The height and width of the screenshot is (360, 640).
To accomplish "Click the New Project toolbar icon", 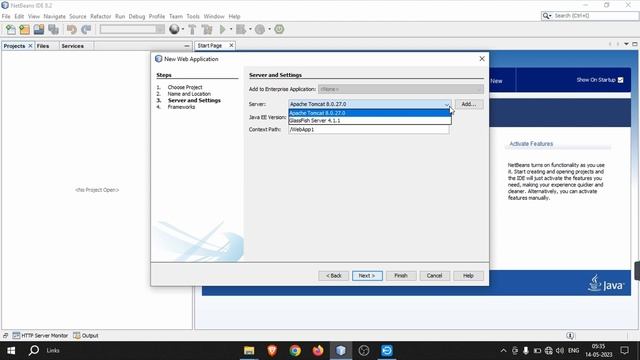I will pyautogui.click(x=24, y=29).
